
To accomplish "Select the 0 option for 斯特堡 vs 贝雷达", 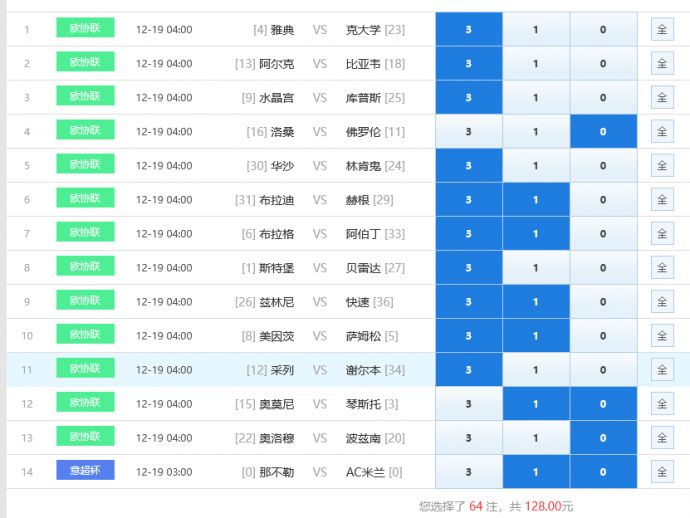I will click(x=603, y=268).
